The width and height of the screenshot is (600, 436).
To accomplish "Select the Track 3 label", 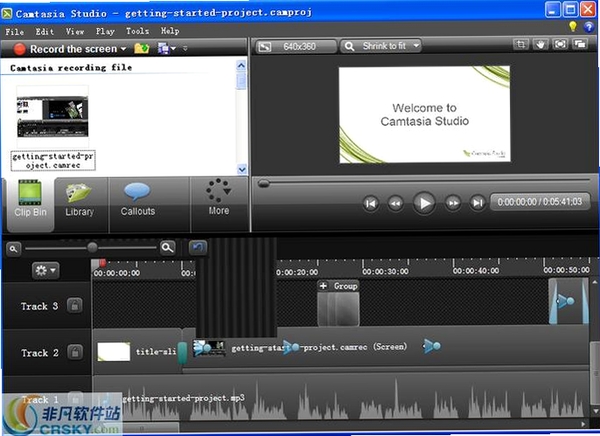I will [x=39, y=306].
